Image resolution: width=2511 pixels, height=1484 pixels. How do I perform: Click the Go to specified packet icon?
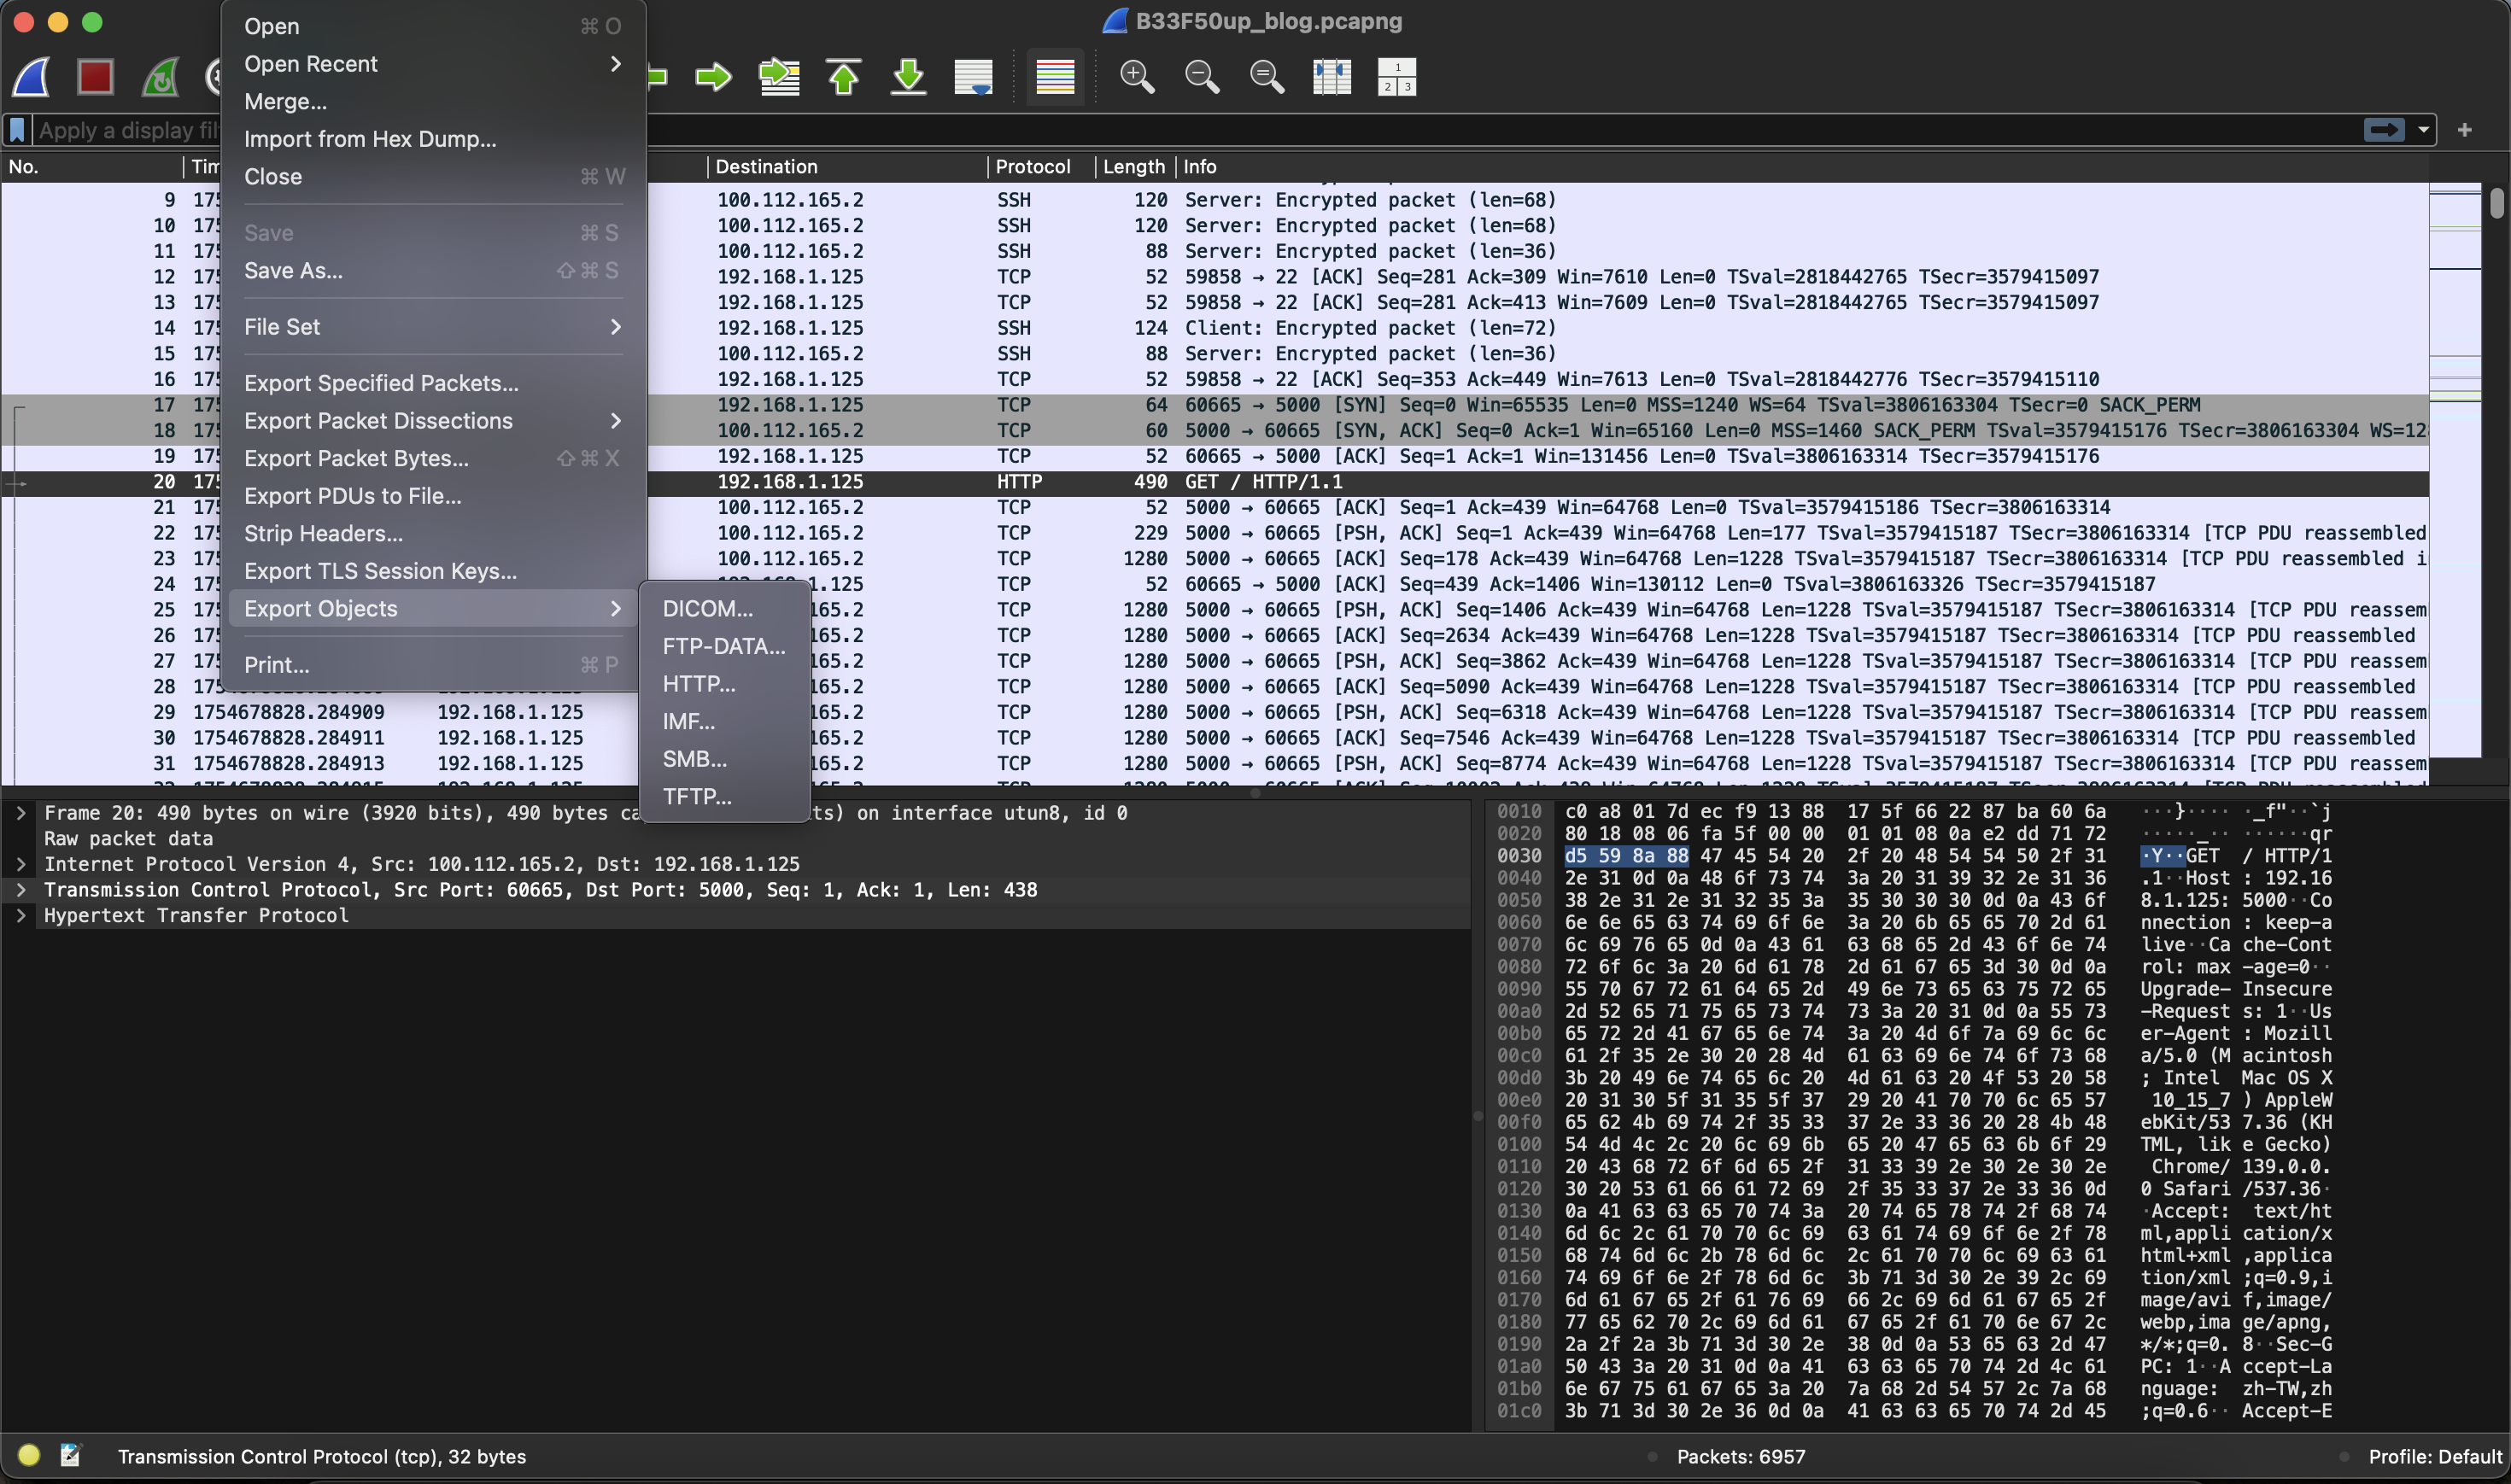click(779, 77)
